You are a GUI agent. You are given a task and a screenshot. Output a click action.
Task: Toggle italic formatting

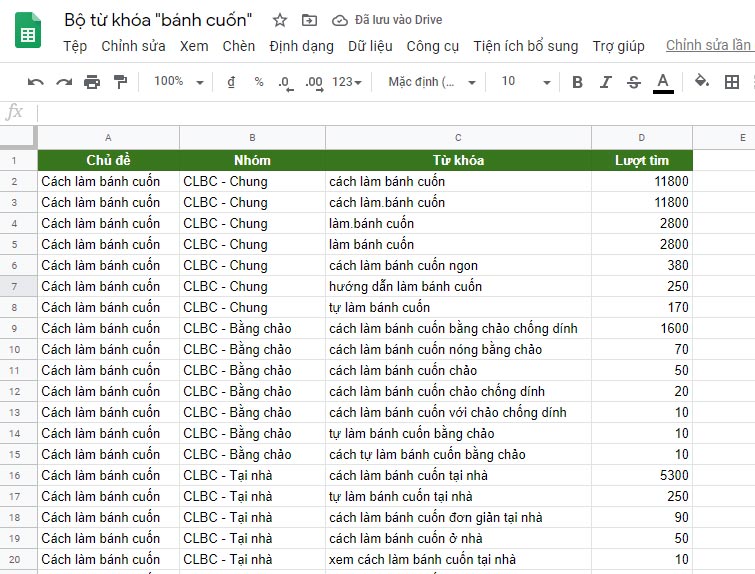[x=605, y=82]
